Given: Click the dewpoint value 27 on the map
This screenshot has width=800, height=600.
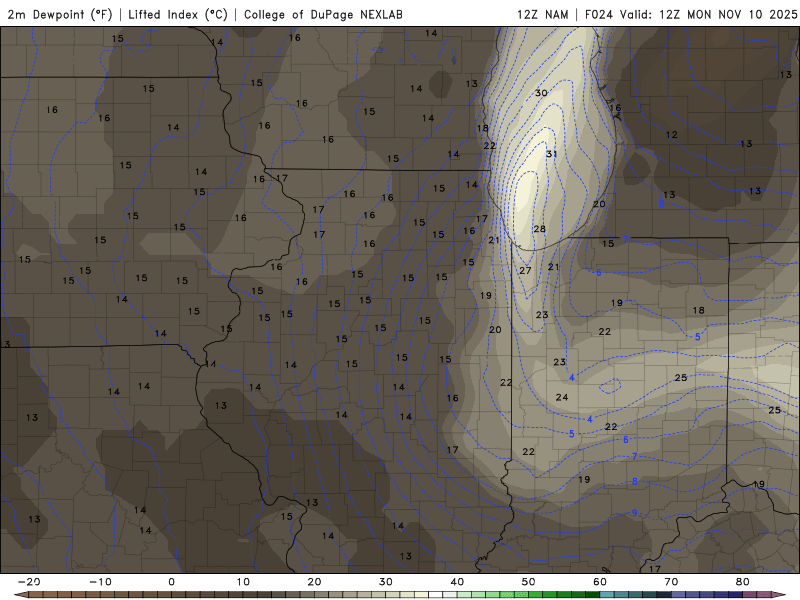Looking at the screenshot, I should tap(526, 270).
